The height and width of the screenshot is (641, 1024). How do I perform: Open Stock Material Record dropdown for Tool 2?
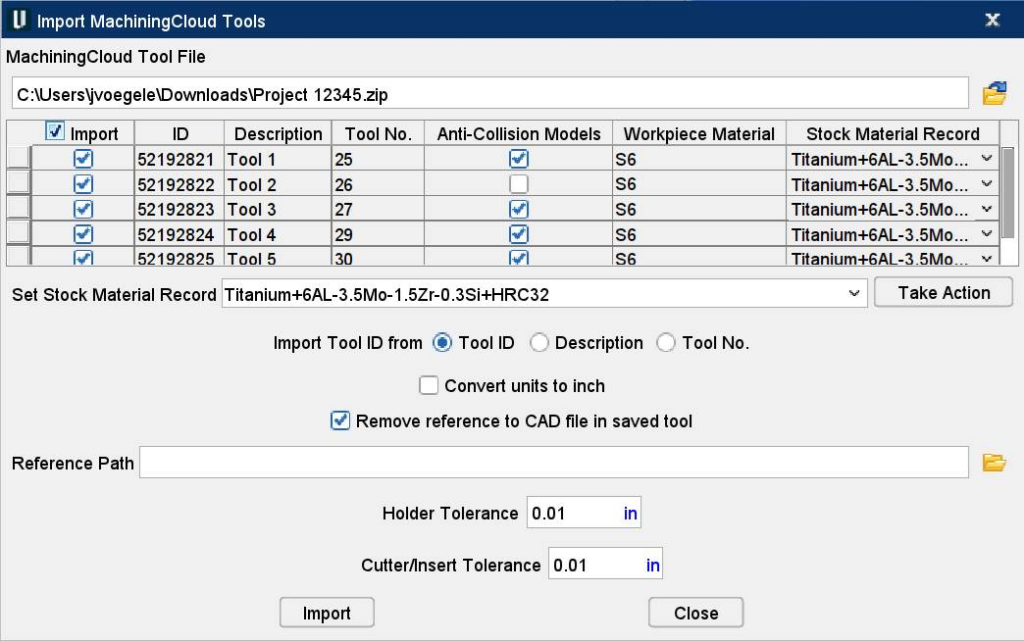click(x=987, y=184)
